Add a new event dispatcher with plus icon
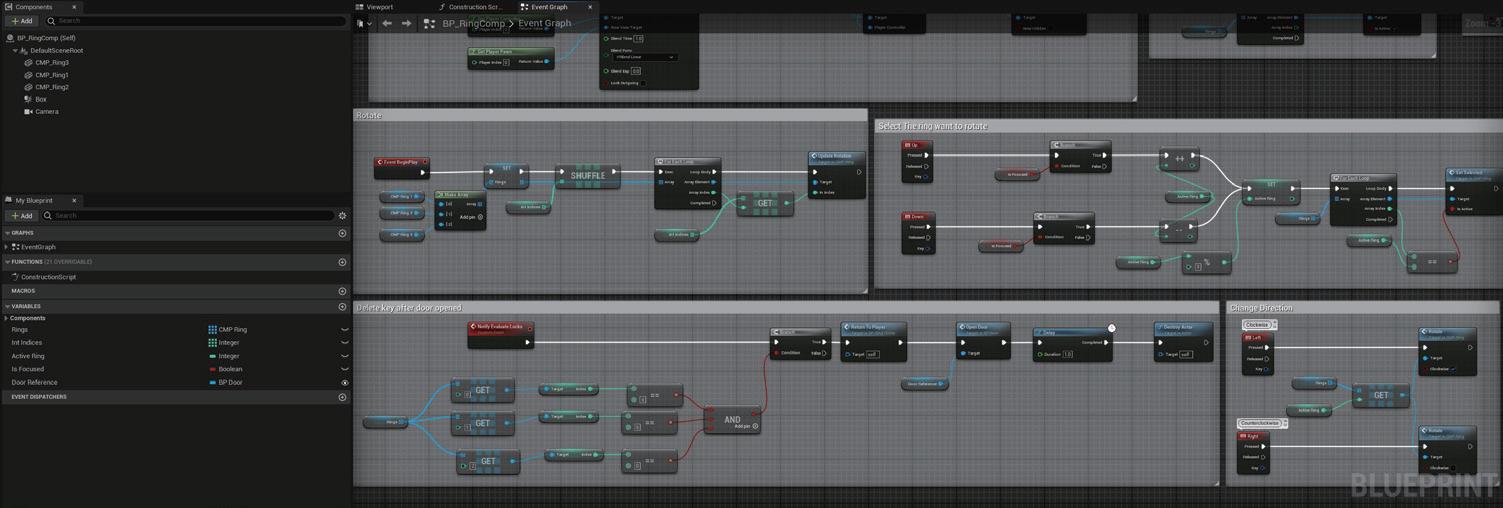This screenshot has height=508, width=1503. [342, 397]
